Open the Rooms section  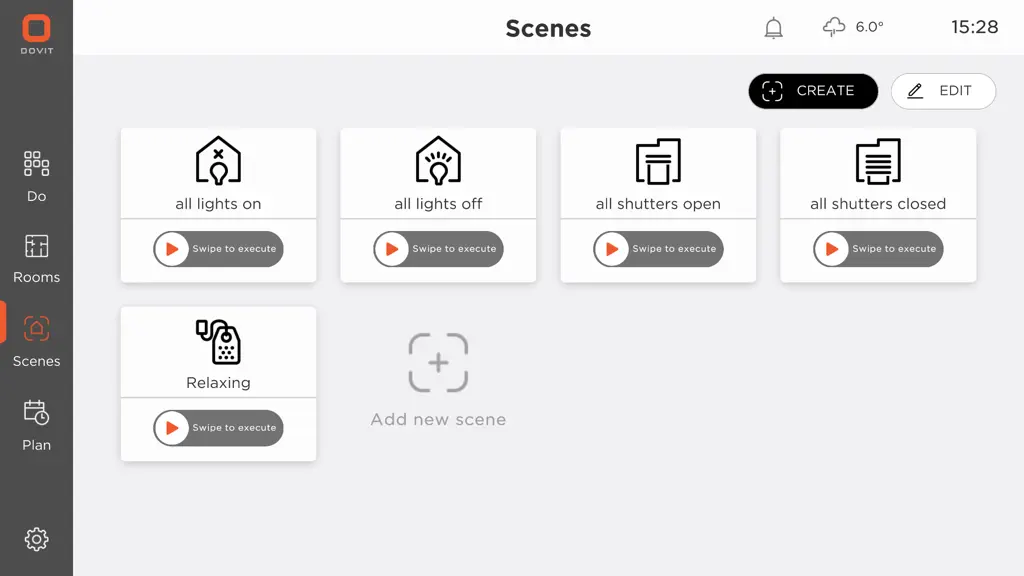(x=37, y=259)
